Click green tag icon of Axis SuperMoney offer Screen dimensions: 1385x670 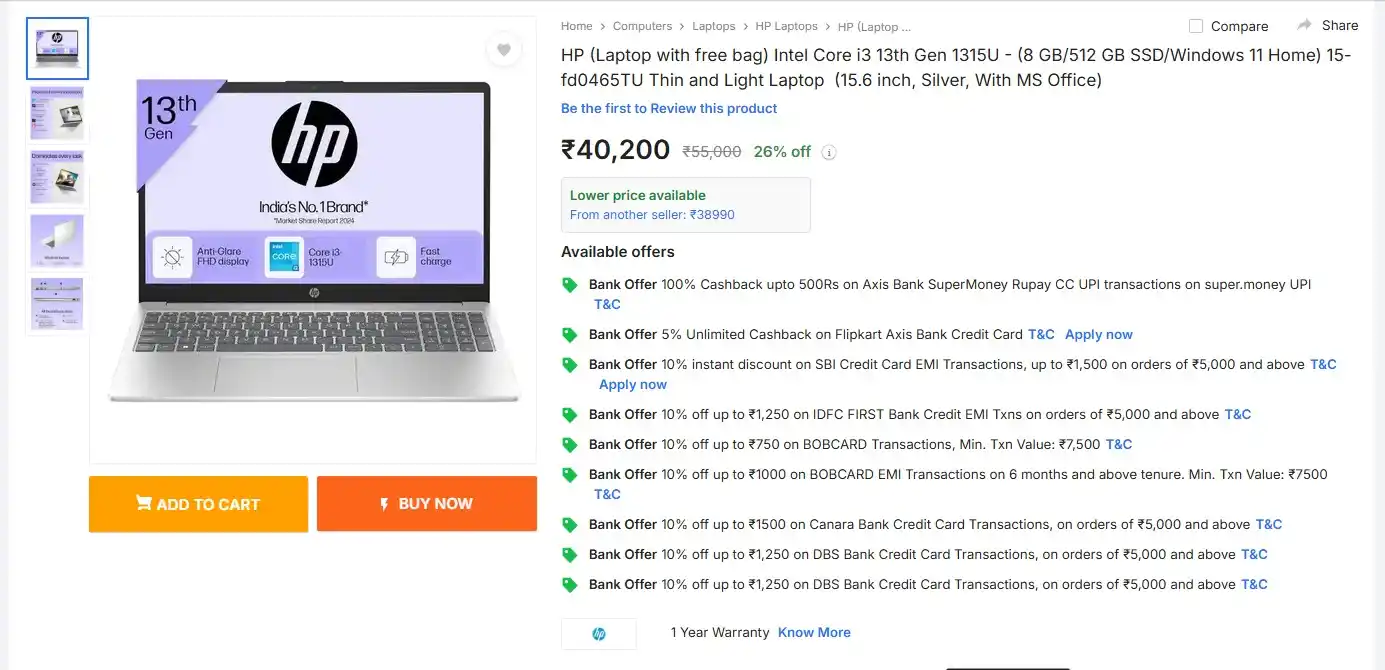pos(570,285)
